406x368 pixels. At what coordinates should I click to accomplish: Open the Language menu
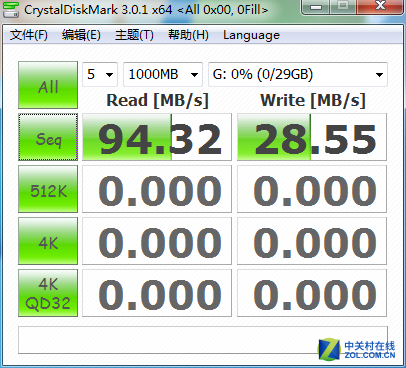click(251, 35)
